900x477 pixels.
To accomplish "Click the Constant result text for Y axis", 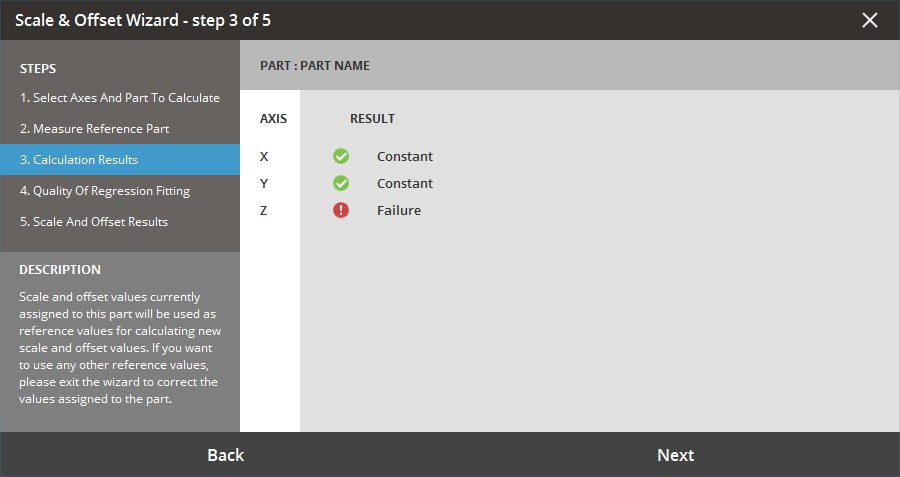I will tap(405, 184).
